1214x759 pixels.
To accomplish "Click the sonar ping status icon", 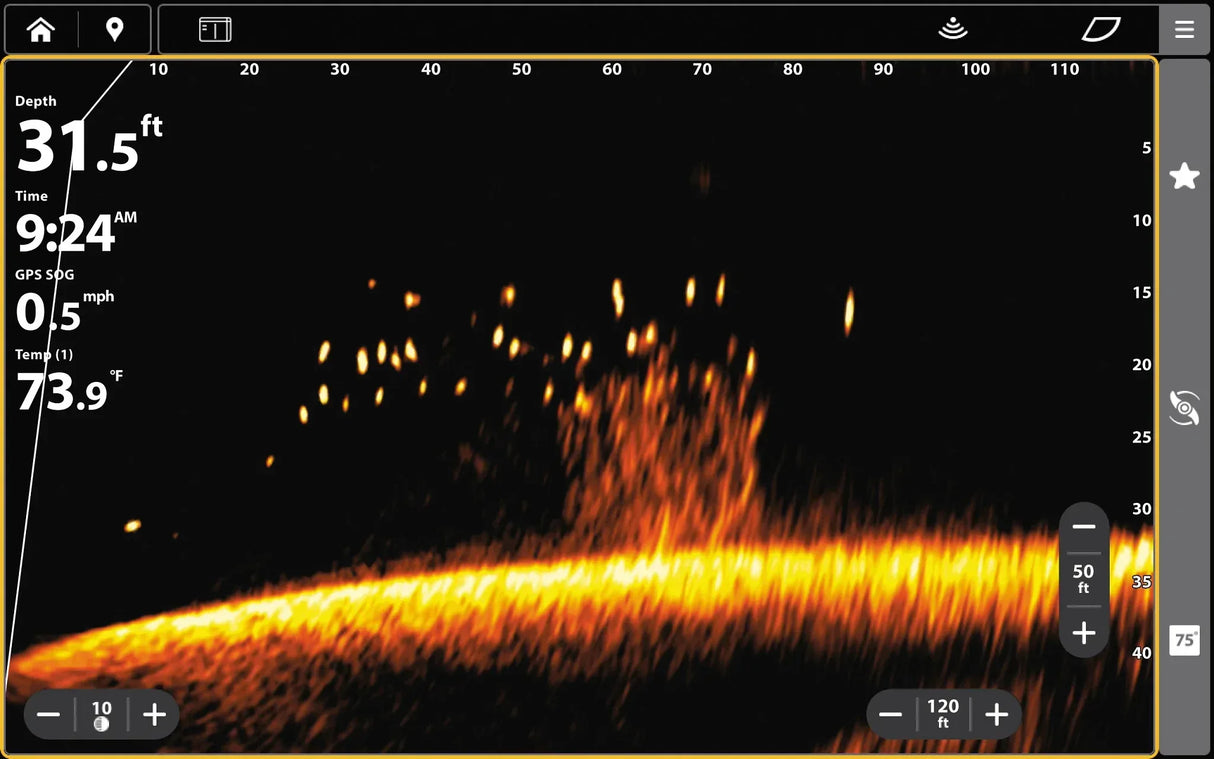I will click(953, 29).
